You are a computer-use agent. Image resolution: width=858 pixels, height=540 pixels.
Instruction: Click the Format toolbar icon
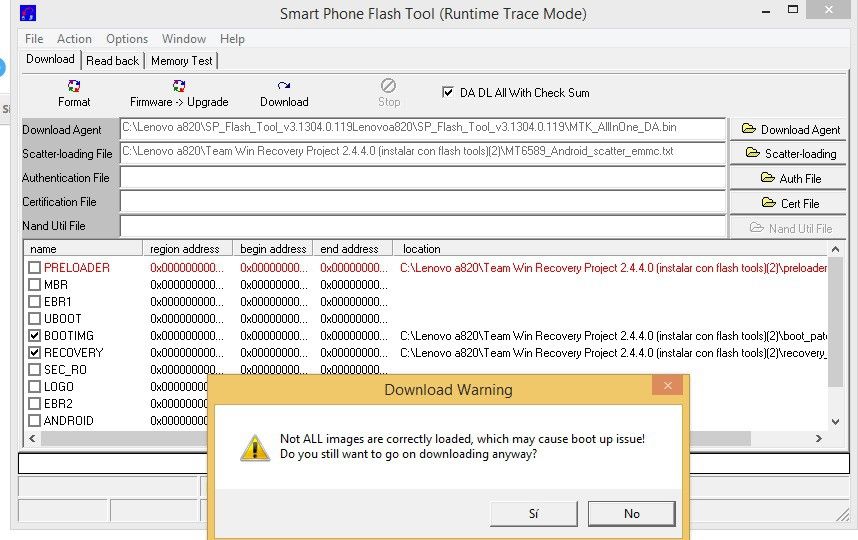(x=74, y=86)
